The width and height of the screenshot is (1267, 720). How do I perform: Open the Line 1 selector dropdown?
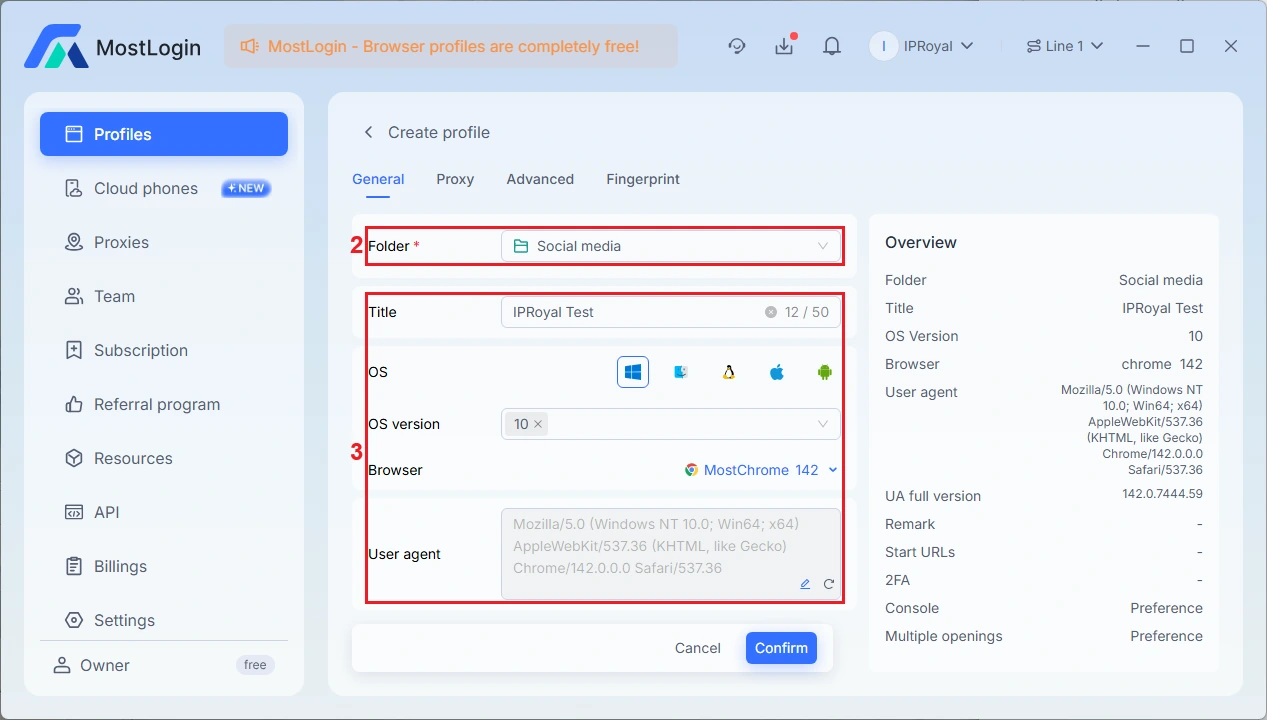1064,46
